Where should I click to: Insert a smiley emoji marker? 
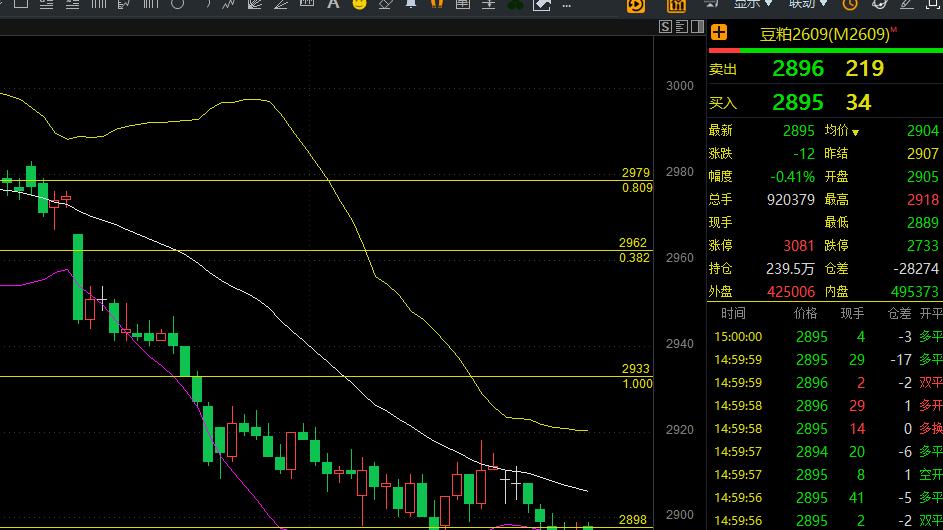tap(359, 4)
